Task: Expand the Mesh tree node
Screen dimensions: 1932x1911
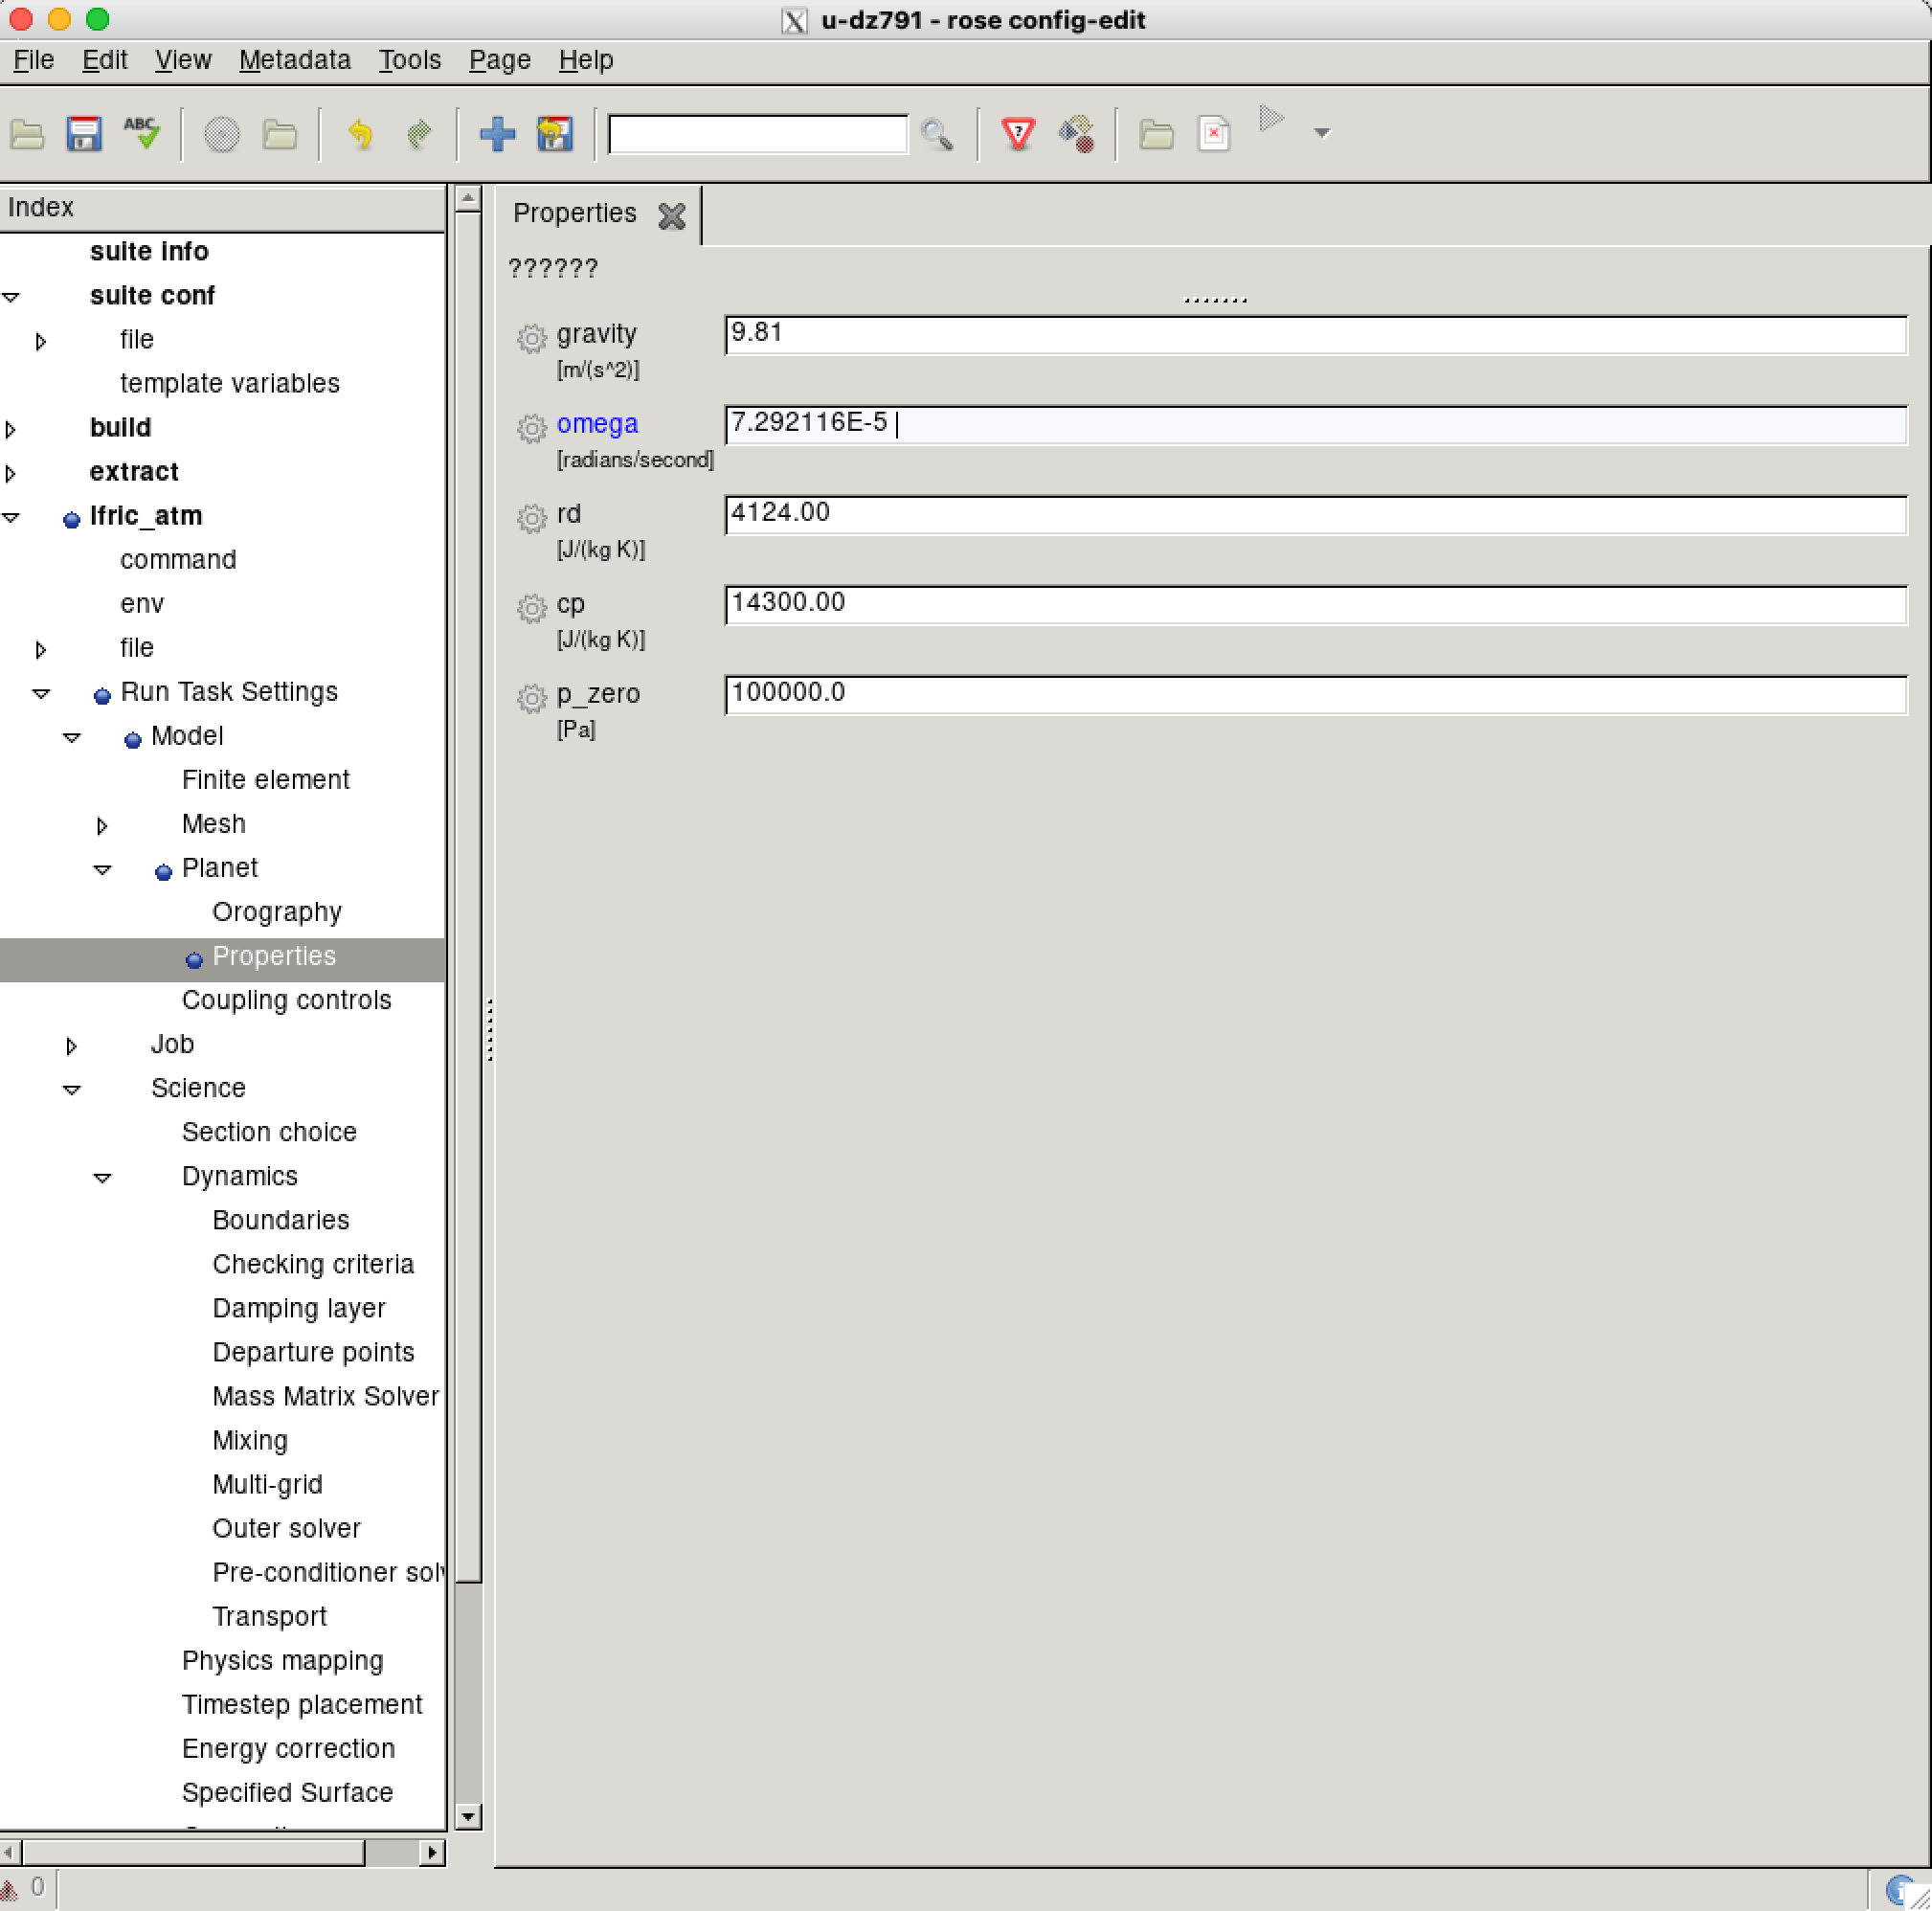Action: (x=101, y=825)
